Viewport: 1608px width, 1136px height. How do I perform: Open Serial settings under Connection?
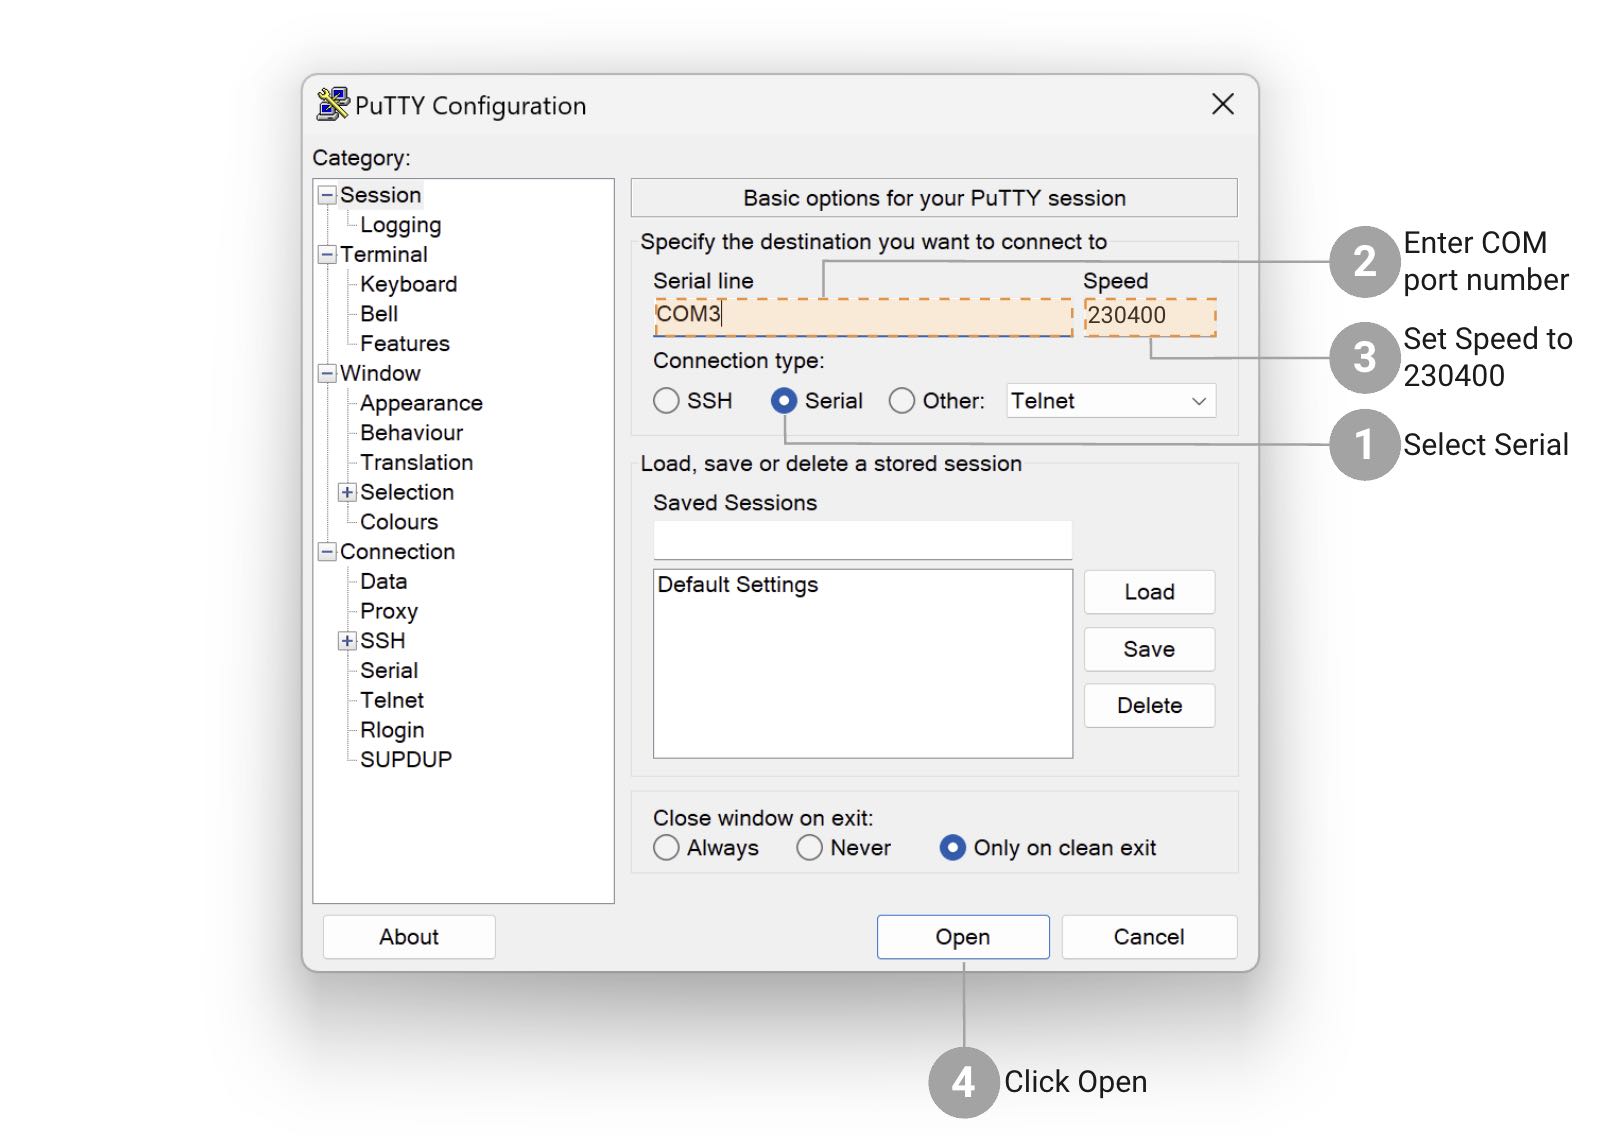click(389, 671)
